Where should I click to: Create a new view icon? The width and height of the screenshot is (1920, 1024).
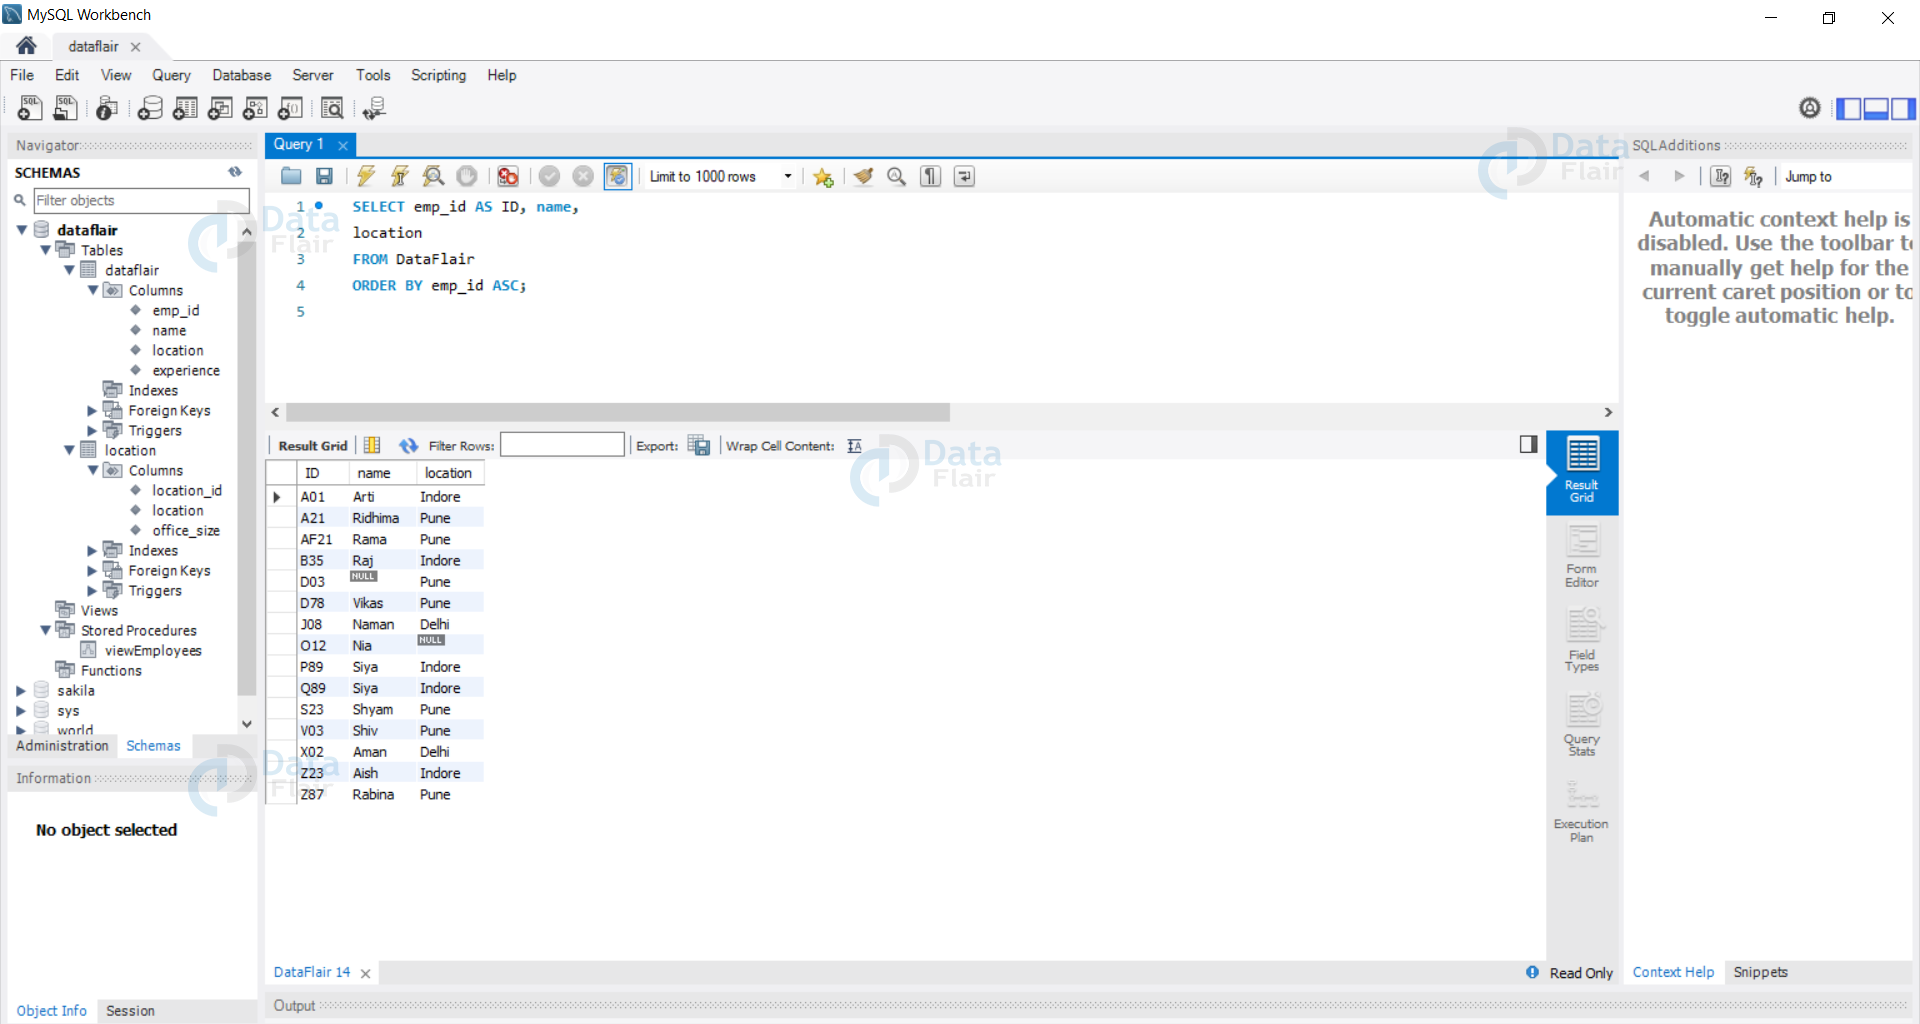pyautogui.click(x=220, y=108)
